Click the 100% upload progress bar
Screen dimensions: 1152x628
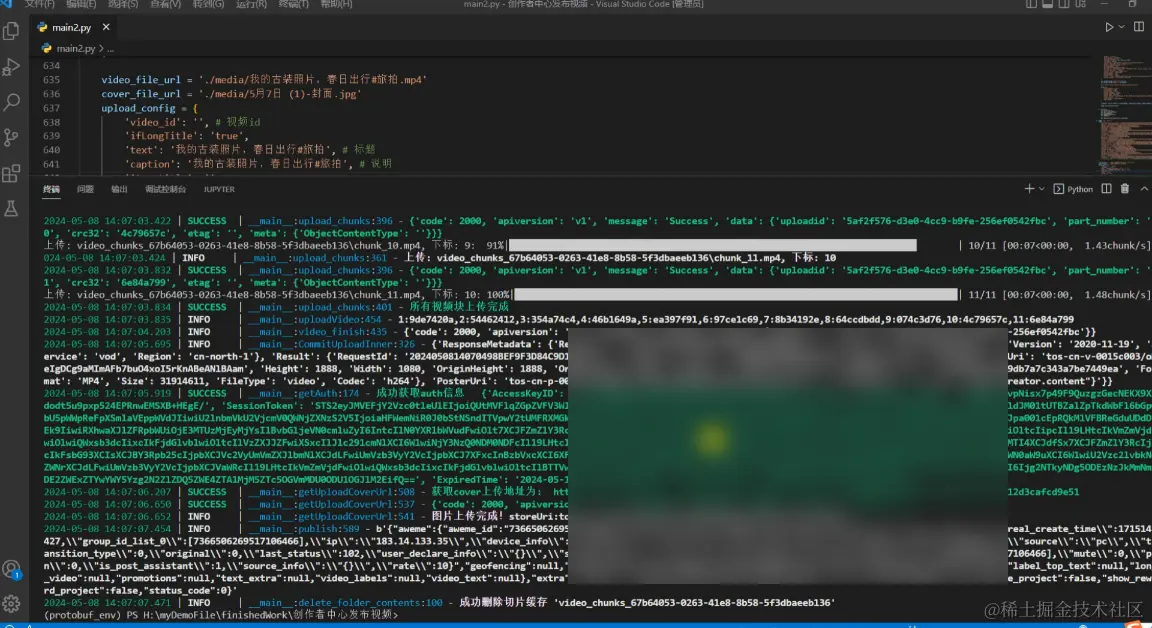736,295
